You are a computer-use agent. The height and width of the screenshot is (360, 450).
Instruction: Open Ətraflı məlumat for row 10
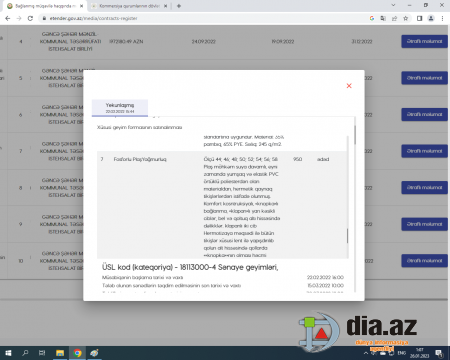click(x=424, y=261)
